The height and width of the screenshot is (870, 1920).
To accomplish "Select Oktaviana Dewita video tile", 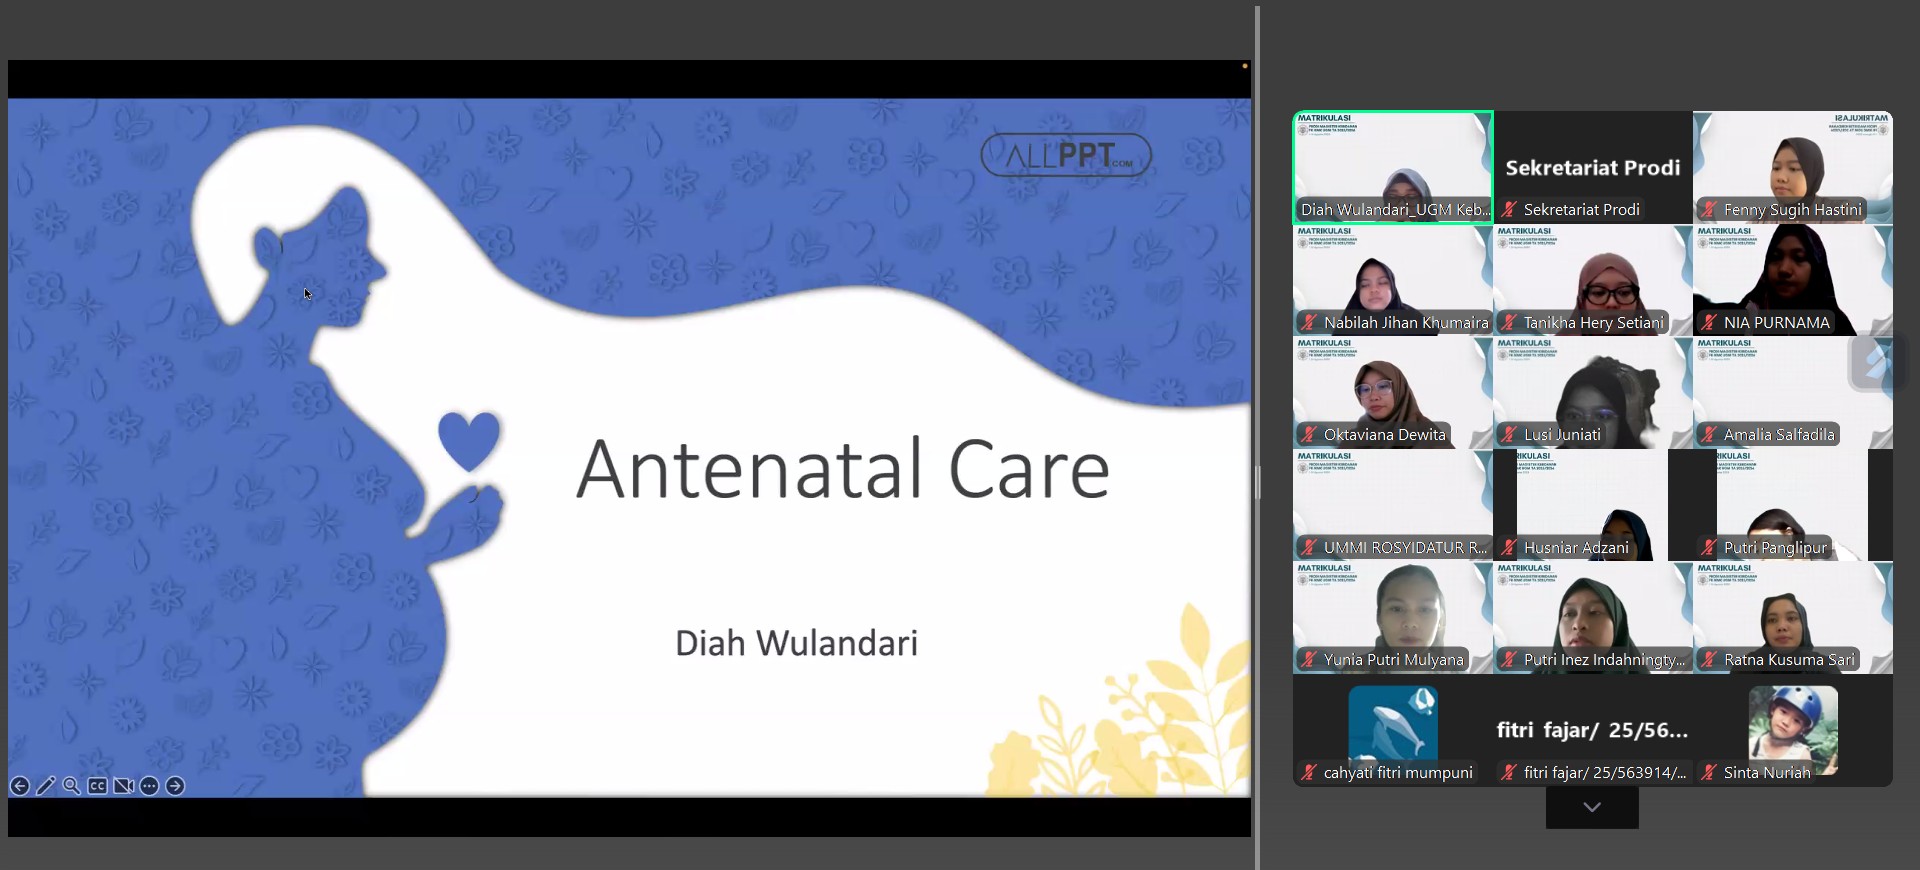I will [x=1393, y=390].
